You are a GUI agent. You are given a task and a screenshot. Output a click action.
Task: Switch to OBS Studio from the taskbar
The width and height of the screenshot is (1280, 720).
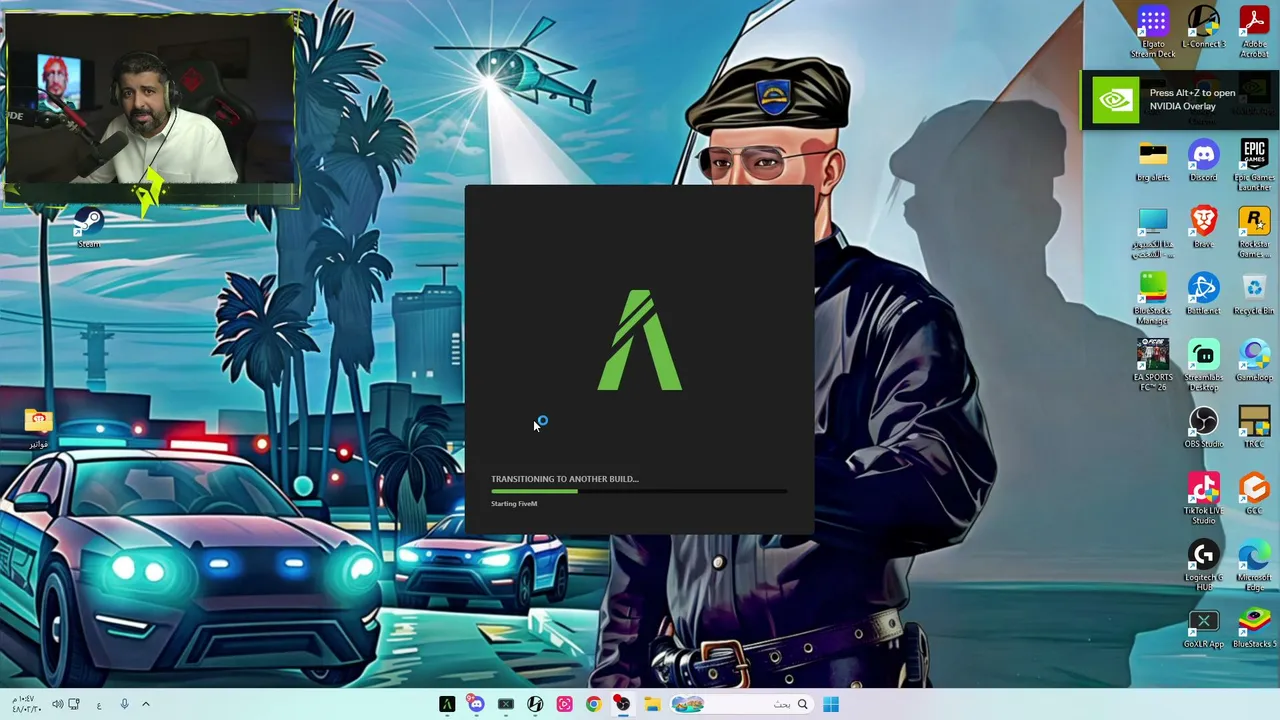pos(622,704)
